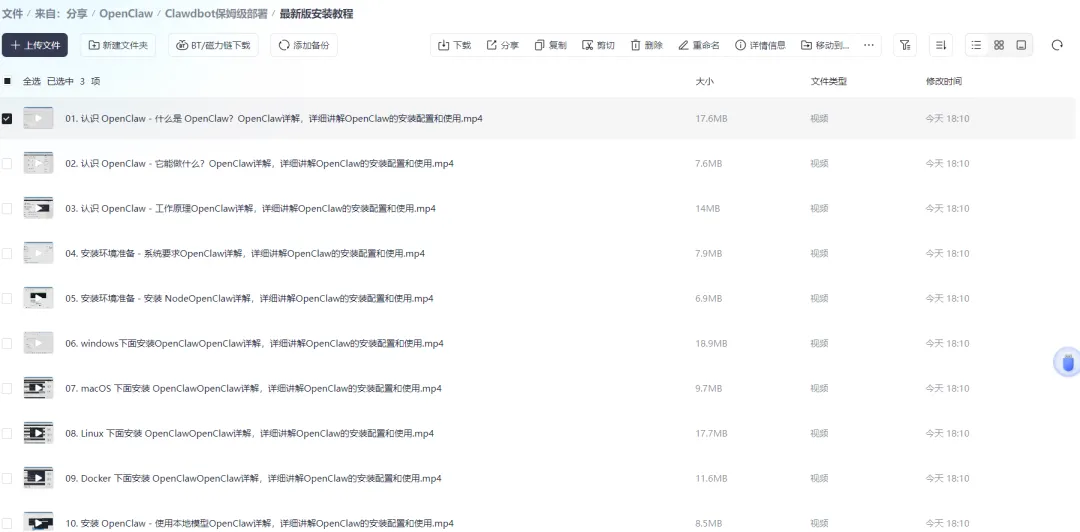
Task: Sort by 大小 column header
Action: click(705, 81)
